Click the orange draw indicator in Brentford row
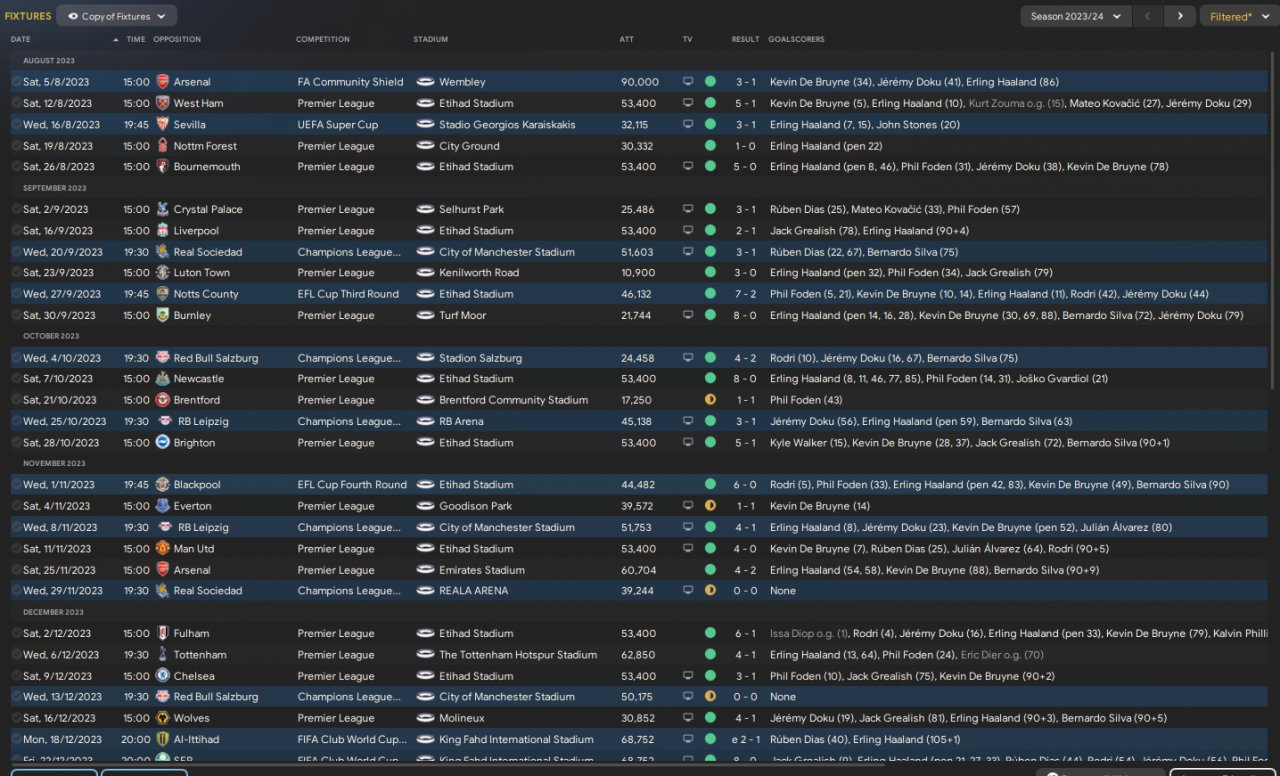The image size is (1280, 776). click(x=710, y=400)
